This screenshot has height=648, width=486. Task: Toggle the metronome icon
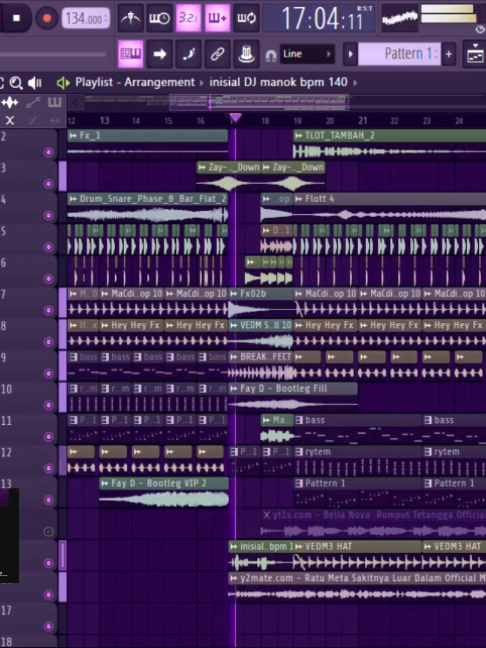pyautogui.click(x=130, y=18)
